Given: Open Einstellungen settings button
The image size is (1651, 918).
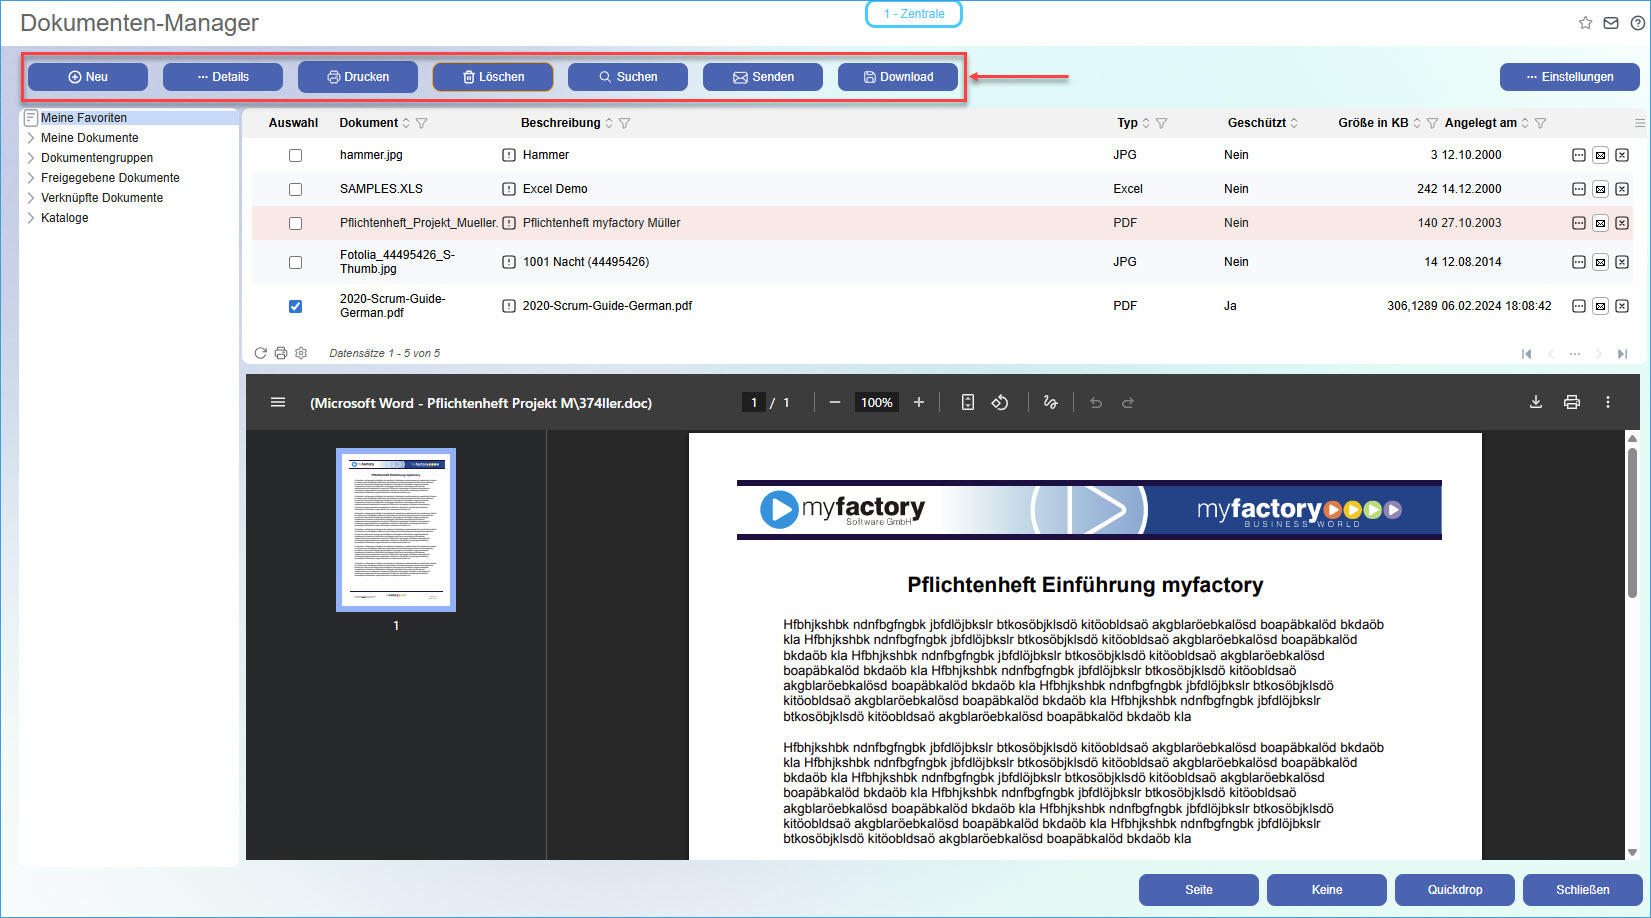Looking at the screenshot, I should 1569,77.
